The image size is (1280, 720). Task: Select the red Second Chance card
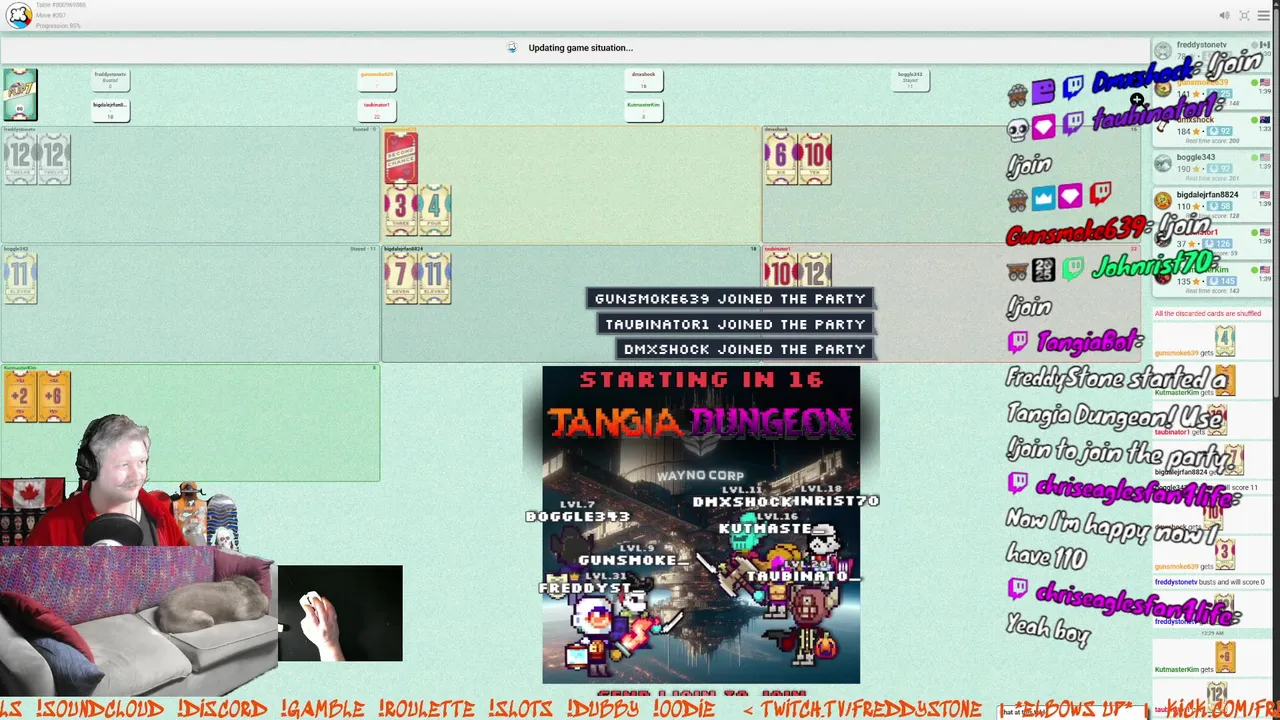pyautogui.click(x=401, y=158)
